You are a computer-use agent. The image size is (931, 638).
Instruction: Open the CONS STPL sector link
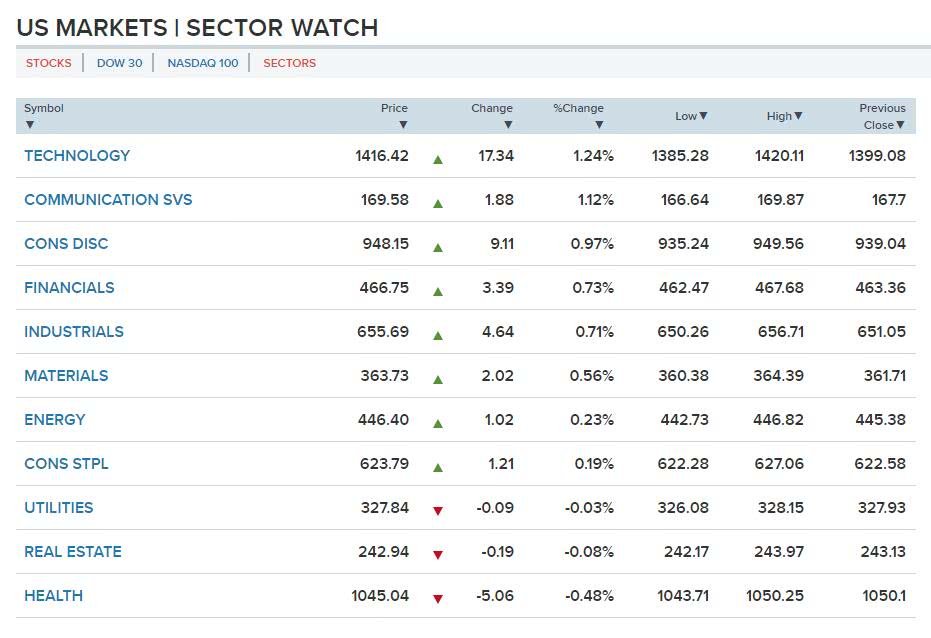coord(66,464)
